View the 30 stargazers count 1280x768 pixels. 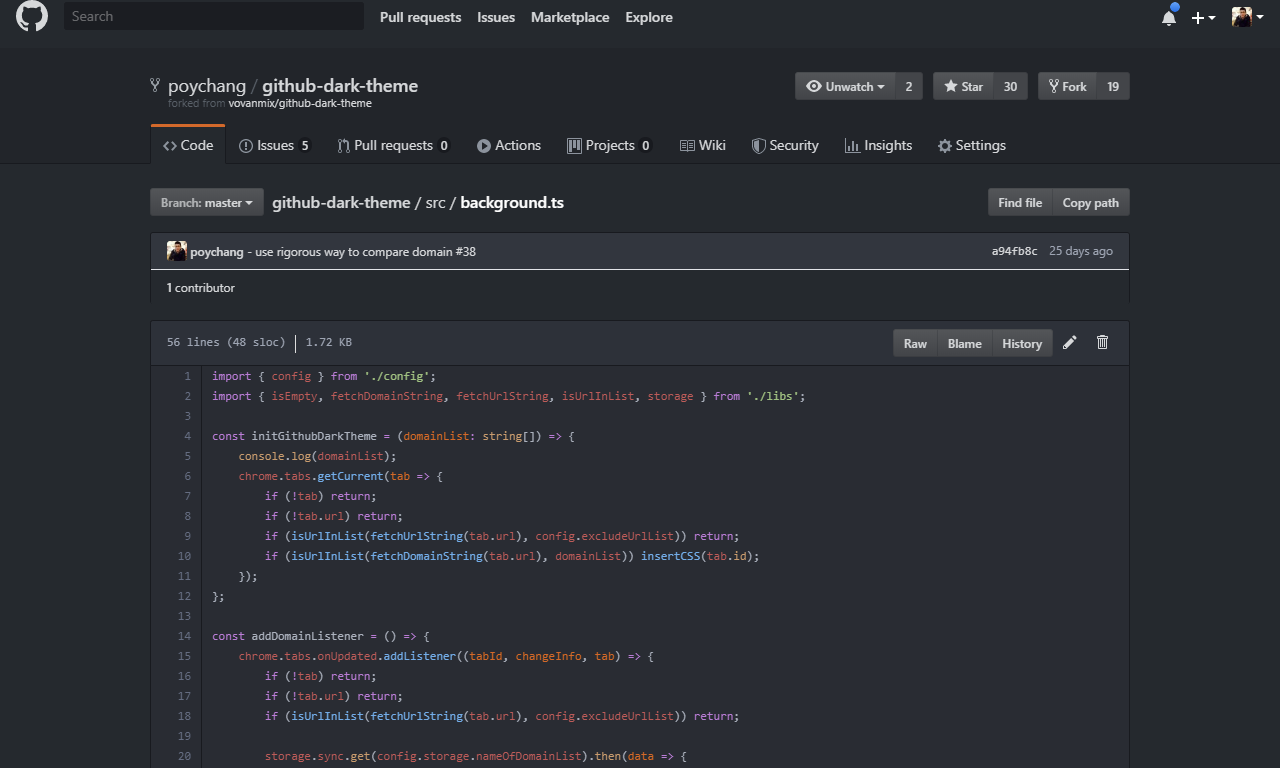point(1010,86)
